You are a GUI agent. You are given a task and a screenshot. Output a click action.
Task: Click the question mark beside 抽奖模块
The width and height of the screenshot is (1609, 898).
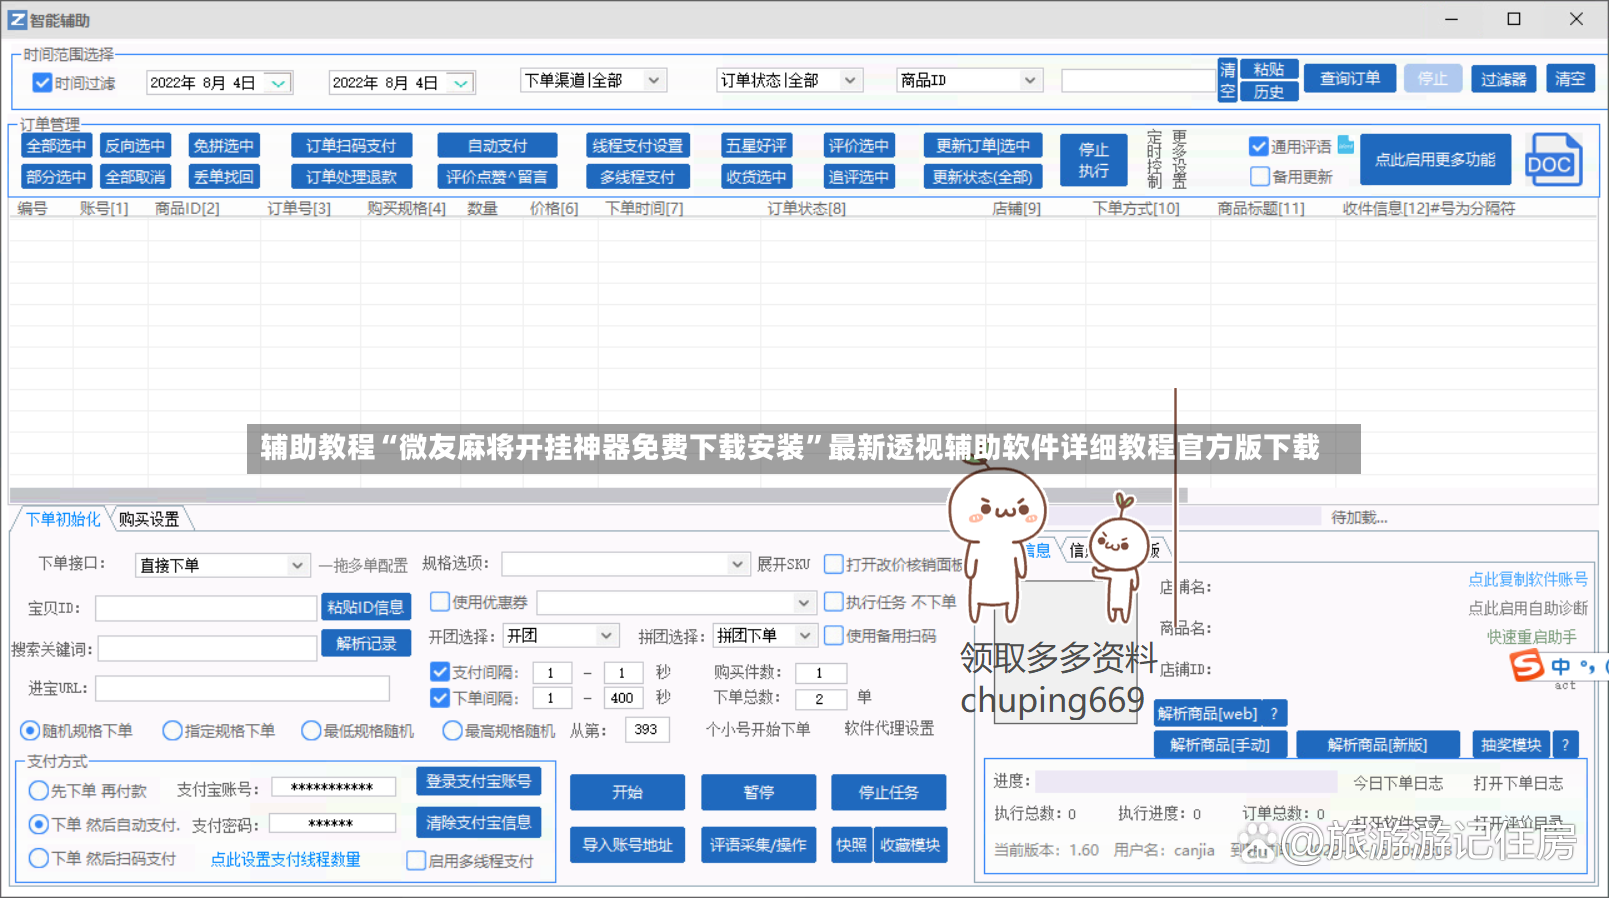click(1565, 745)
